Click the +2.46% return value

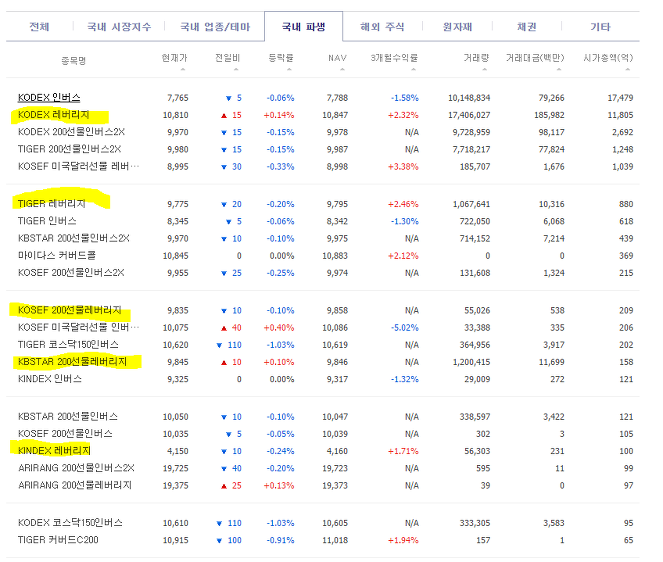(403, 204)
